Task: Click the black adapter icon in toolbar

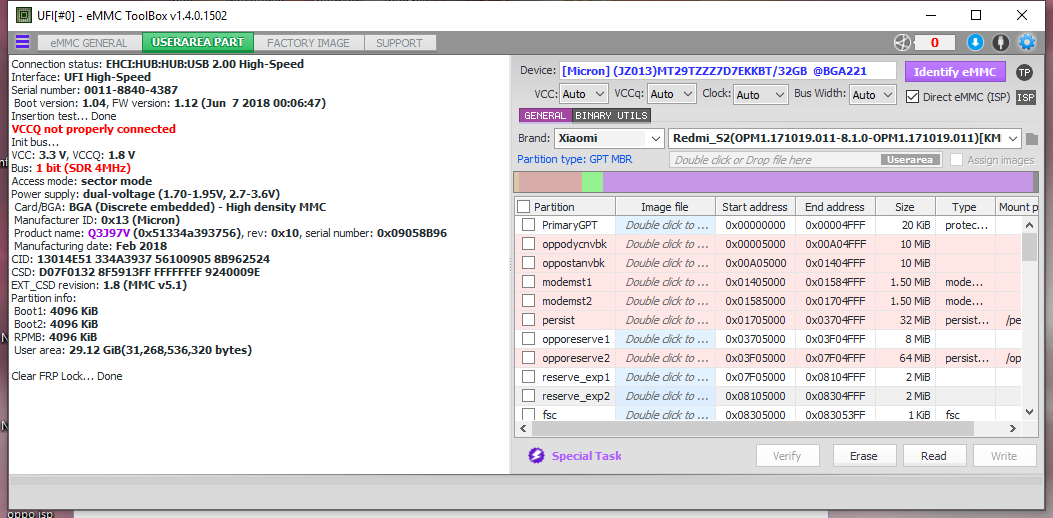Action: [1001, 42]
